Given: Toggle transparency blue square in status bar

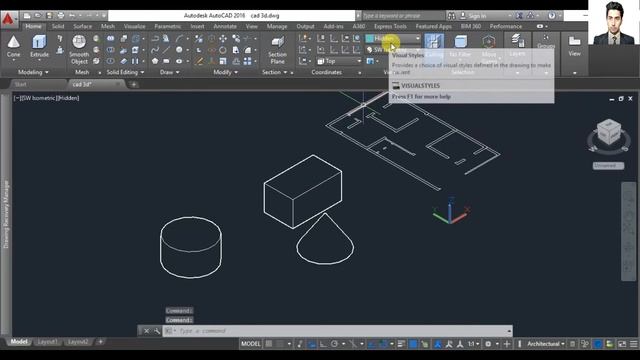Looking at the screenshot, I should (x=413, y=344).
